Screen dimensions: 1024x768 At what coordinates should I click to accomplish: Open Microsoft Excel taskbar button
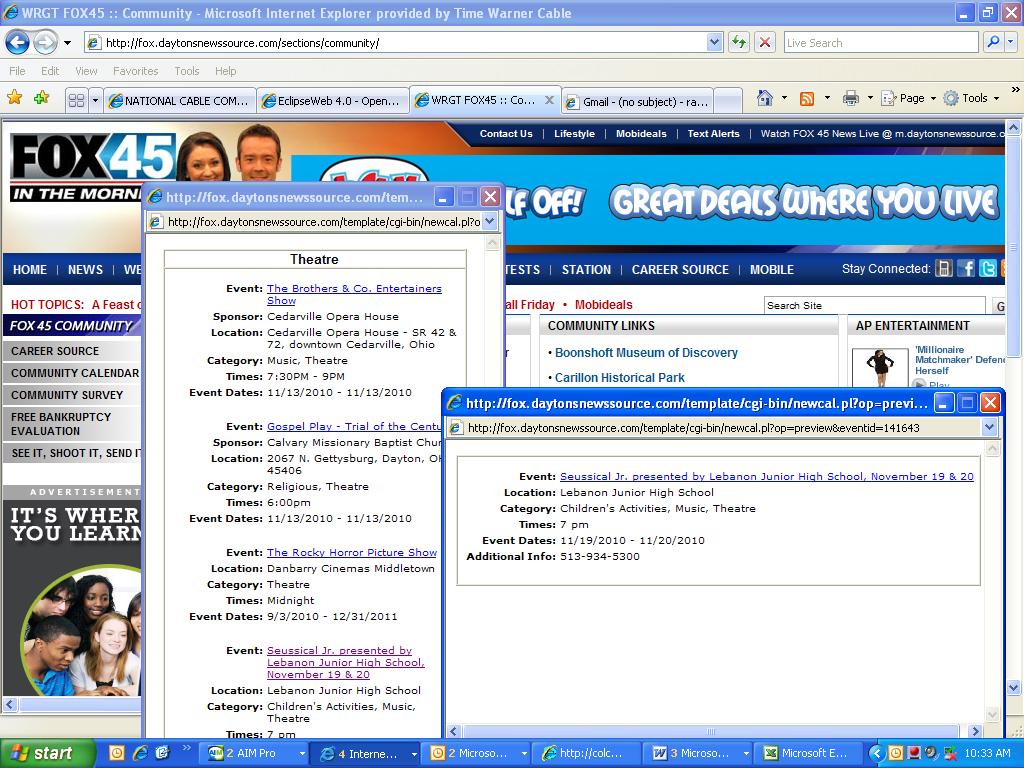(x=806, y=754)
